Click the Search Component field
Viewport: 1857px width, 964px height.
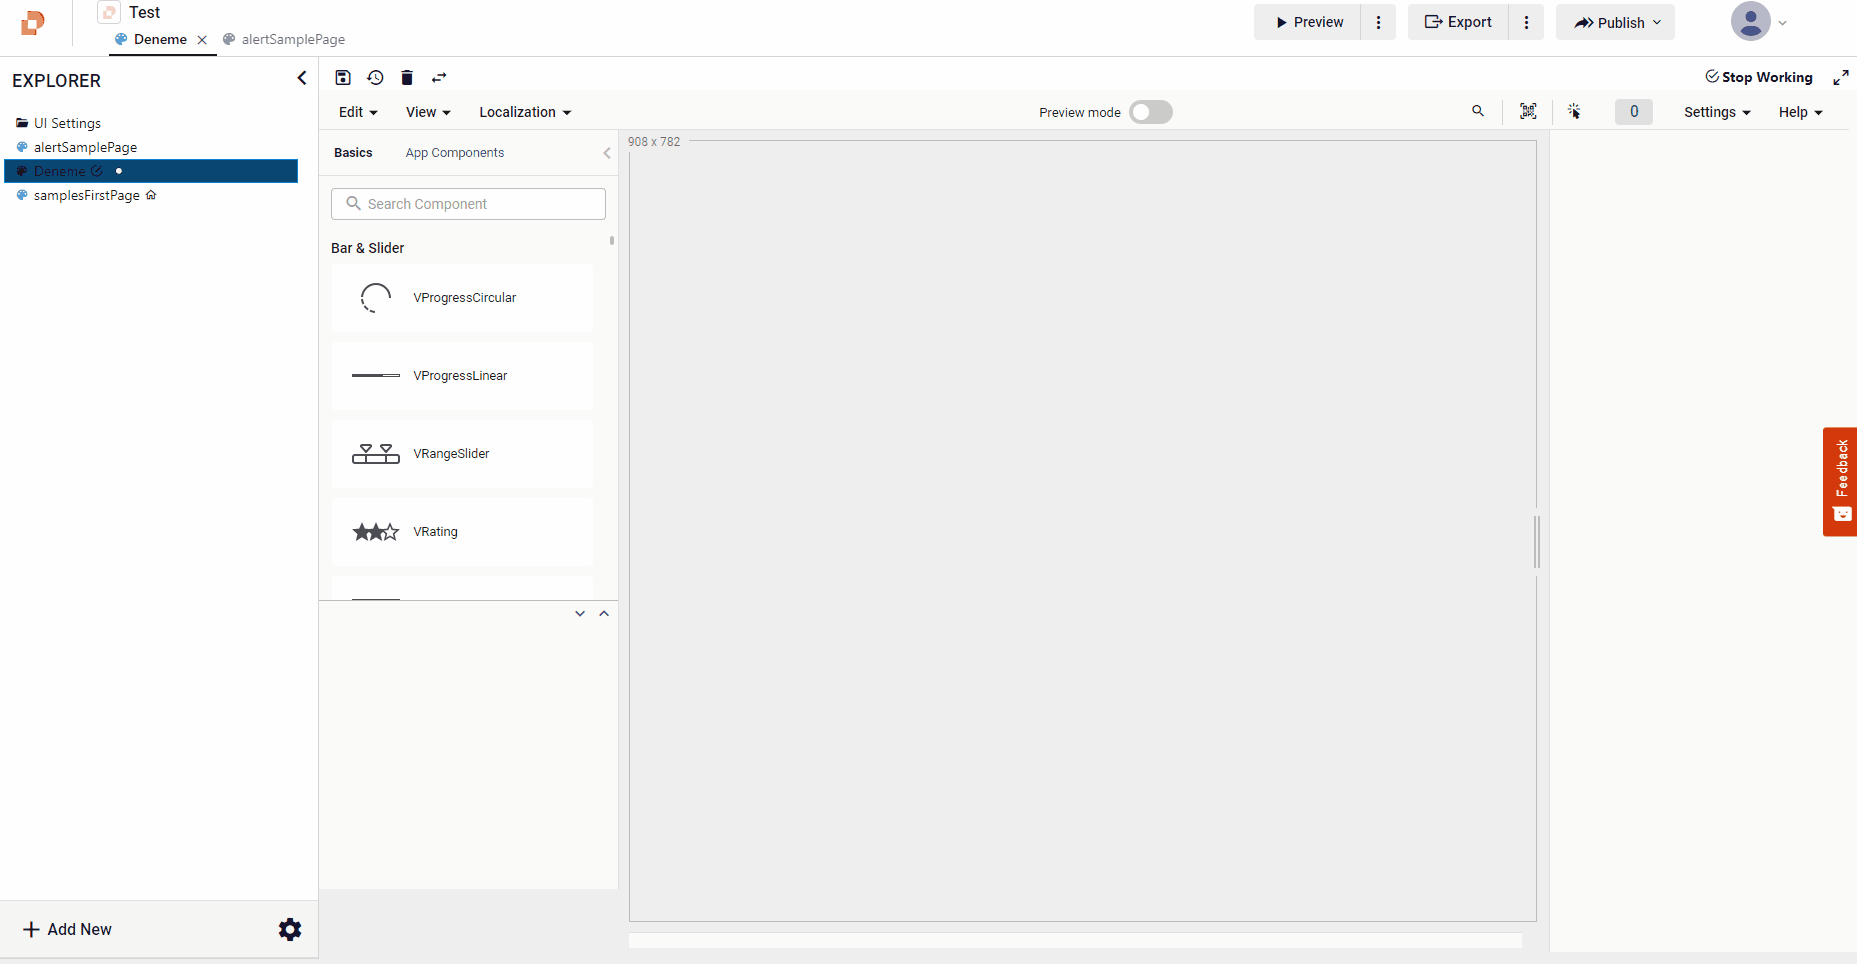click(468, 204)
